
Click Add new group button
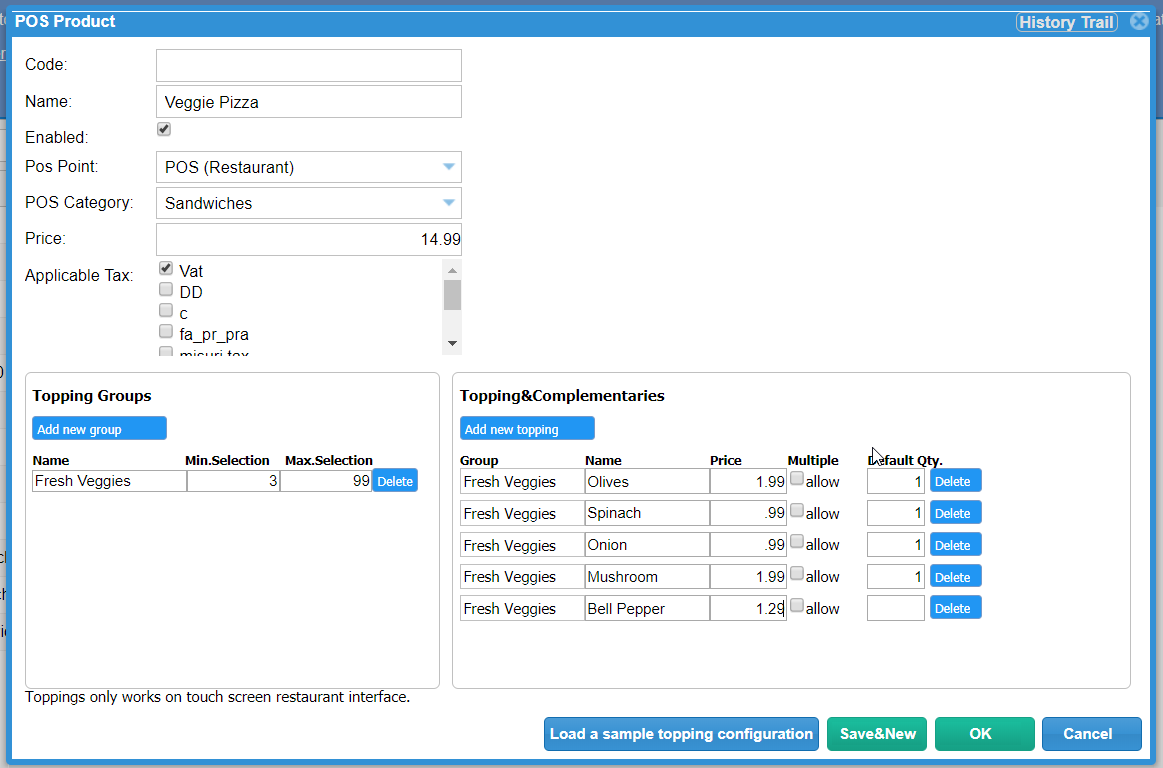coord(99,429)
